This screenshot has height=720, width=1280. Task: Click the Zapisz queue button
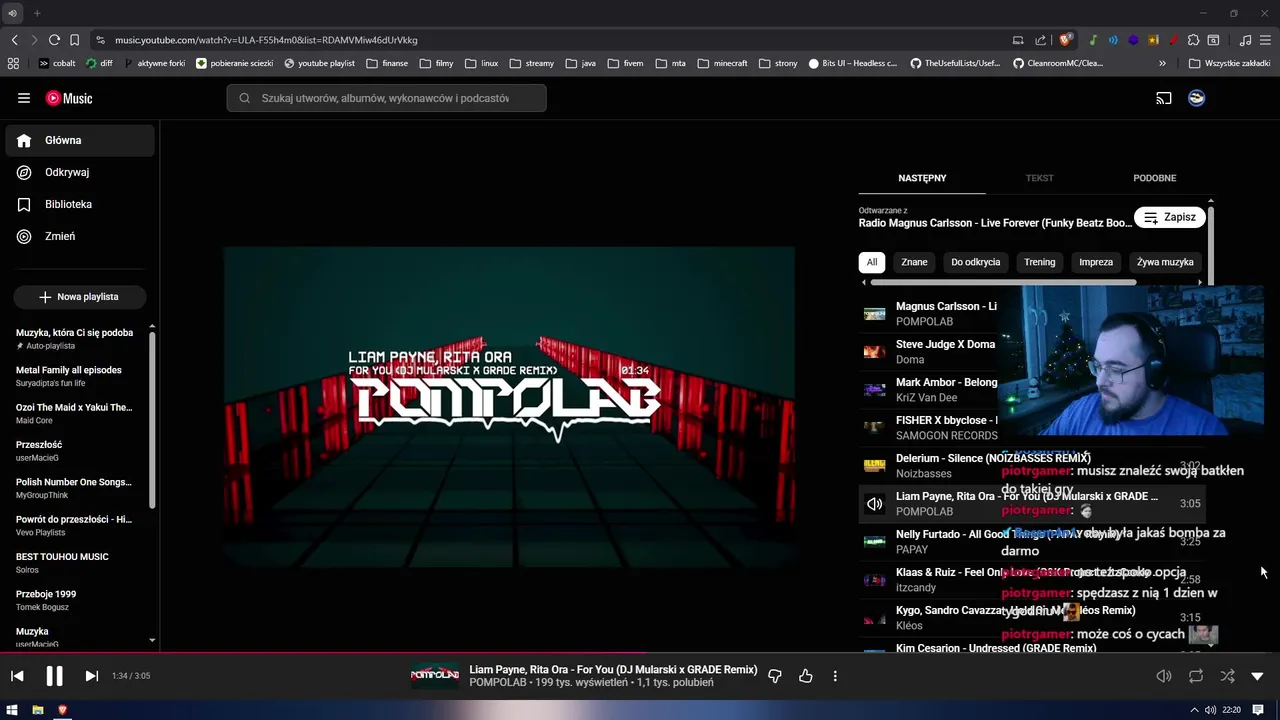click(x=1170, y=217)
